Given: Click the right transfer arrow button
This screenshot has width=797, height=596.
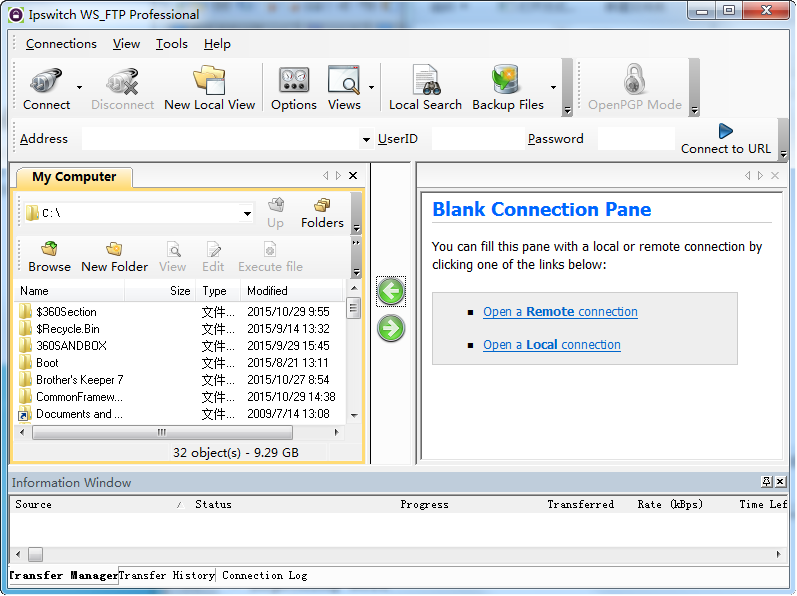Looking at the screenshot, I should pos(391,327).
